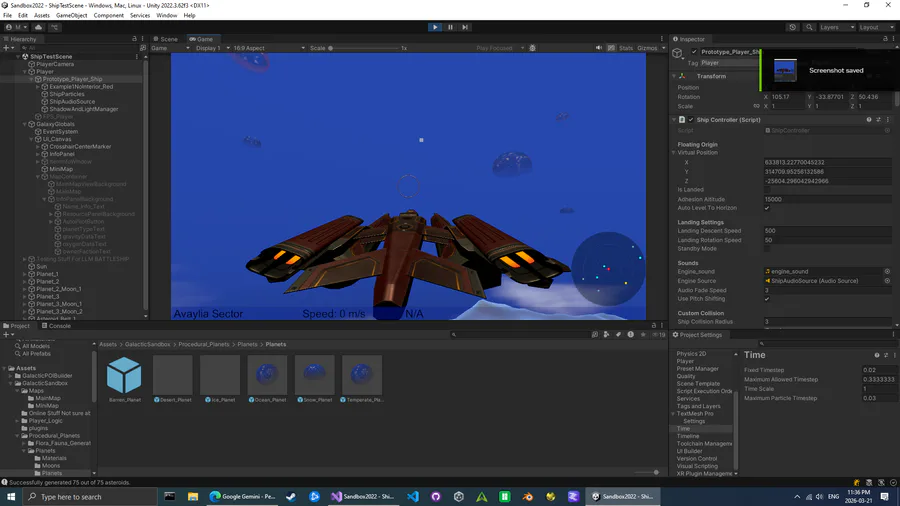Open the Layers dropdown
Viewport: 900px width, 506px height.
837,27
